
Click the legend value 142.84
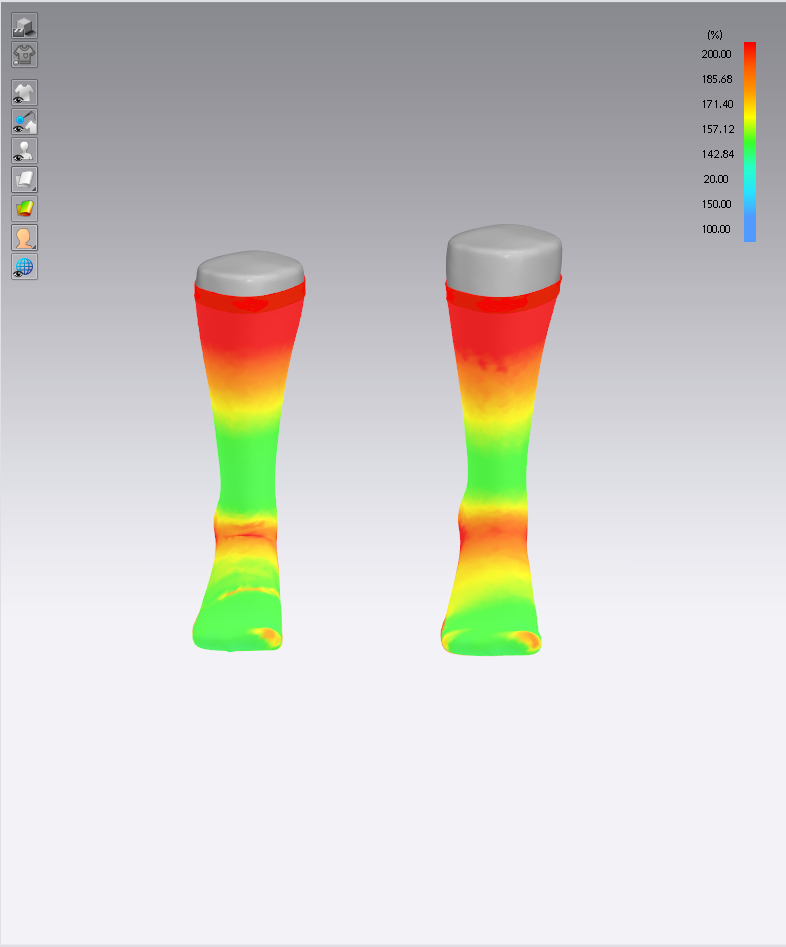point(718,154)
